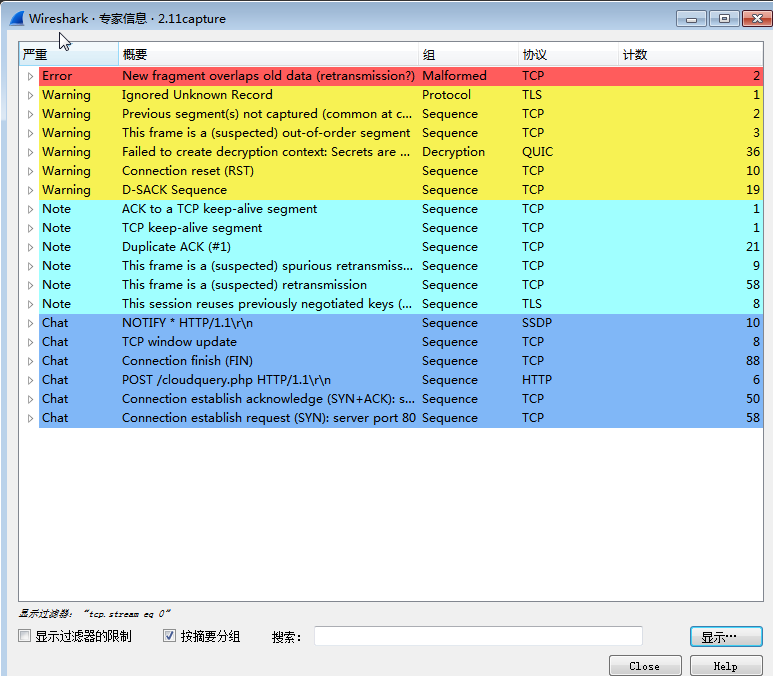Select the 'D-SACK Sequence' summary text
Screen dimensions: 773x676
click(175, 190)
